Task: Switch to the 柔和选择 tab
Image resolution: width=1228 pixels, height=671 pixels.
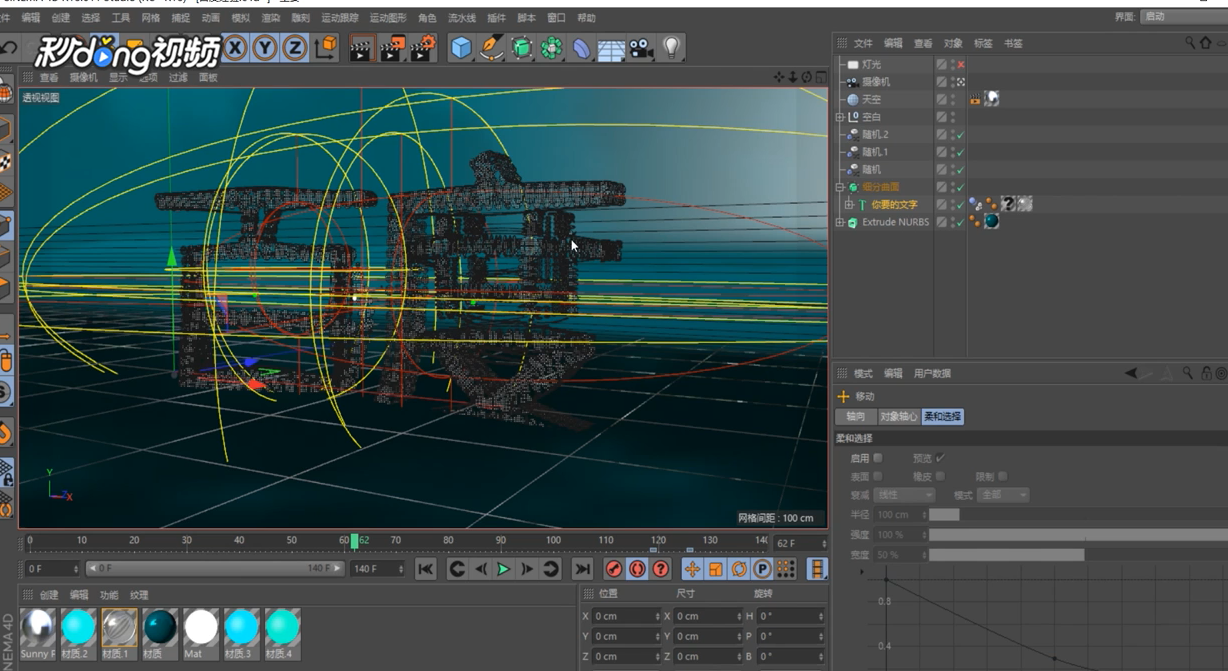Action: tap(942, 416)
